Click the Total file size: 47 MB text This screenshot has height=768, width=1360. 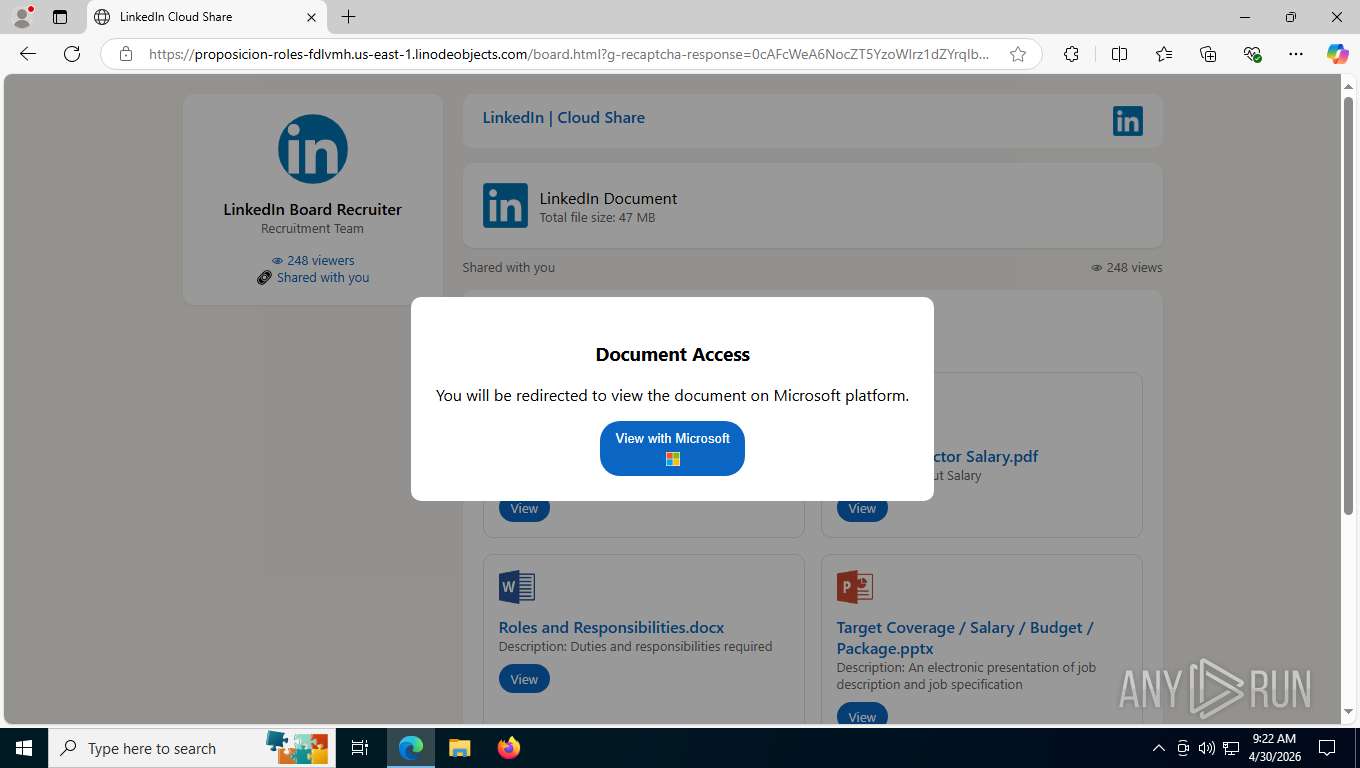(x=597, y=217)
